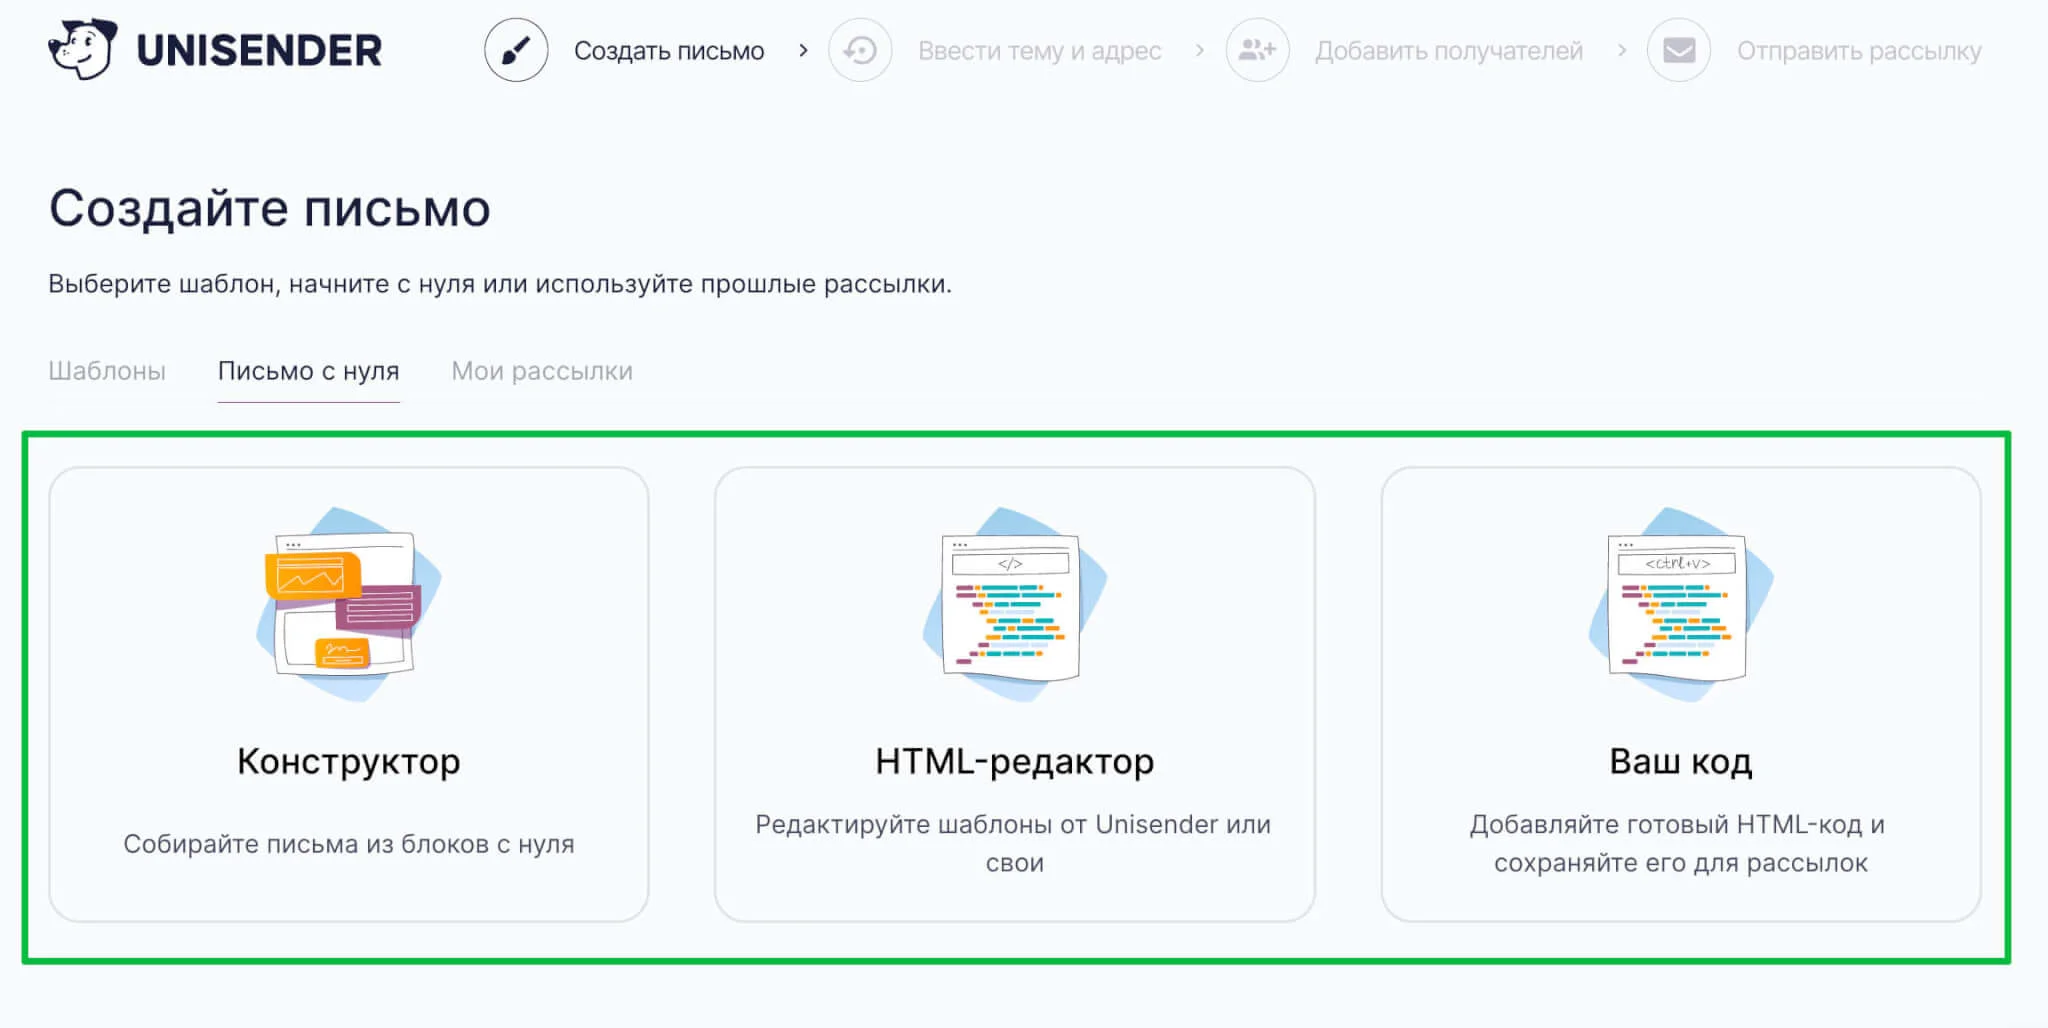Click the Unisender dog mascot logo

coord(82,49)
